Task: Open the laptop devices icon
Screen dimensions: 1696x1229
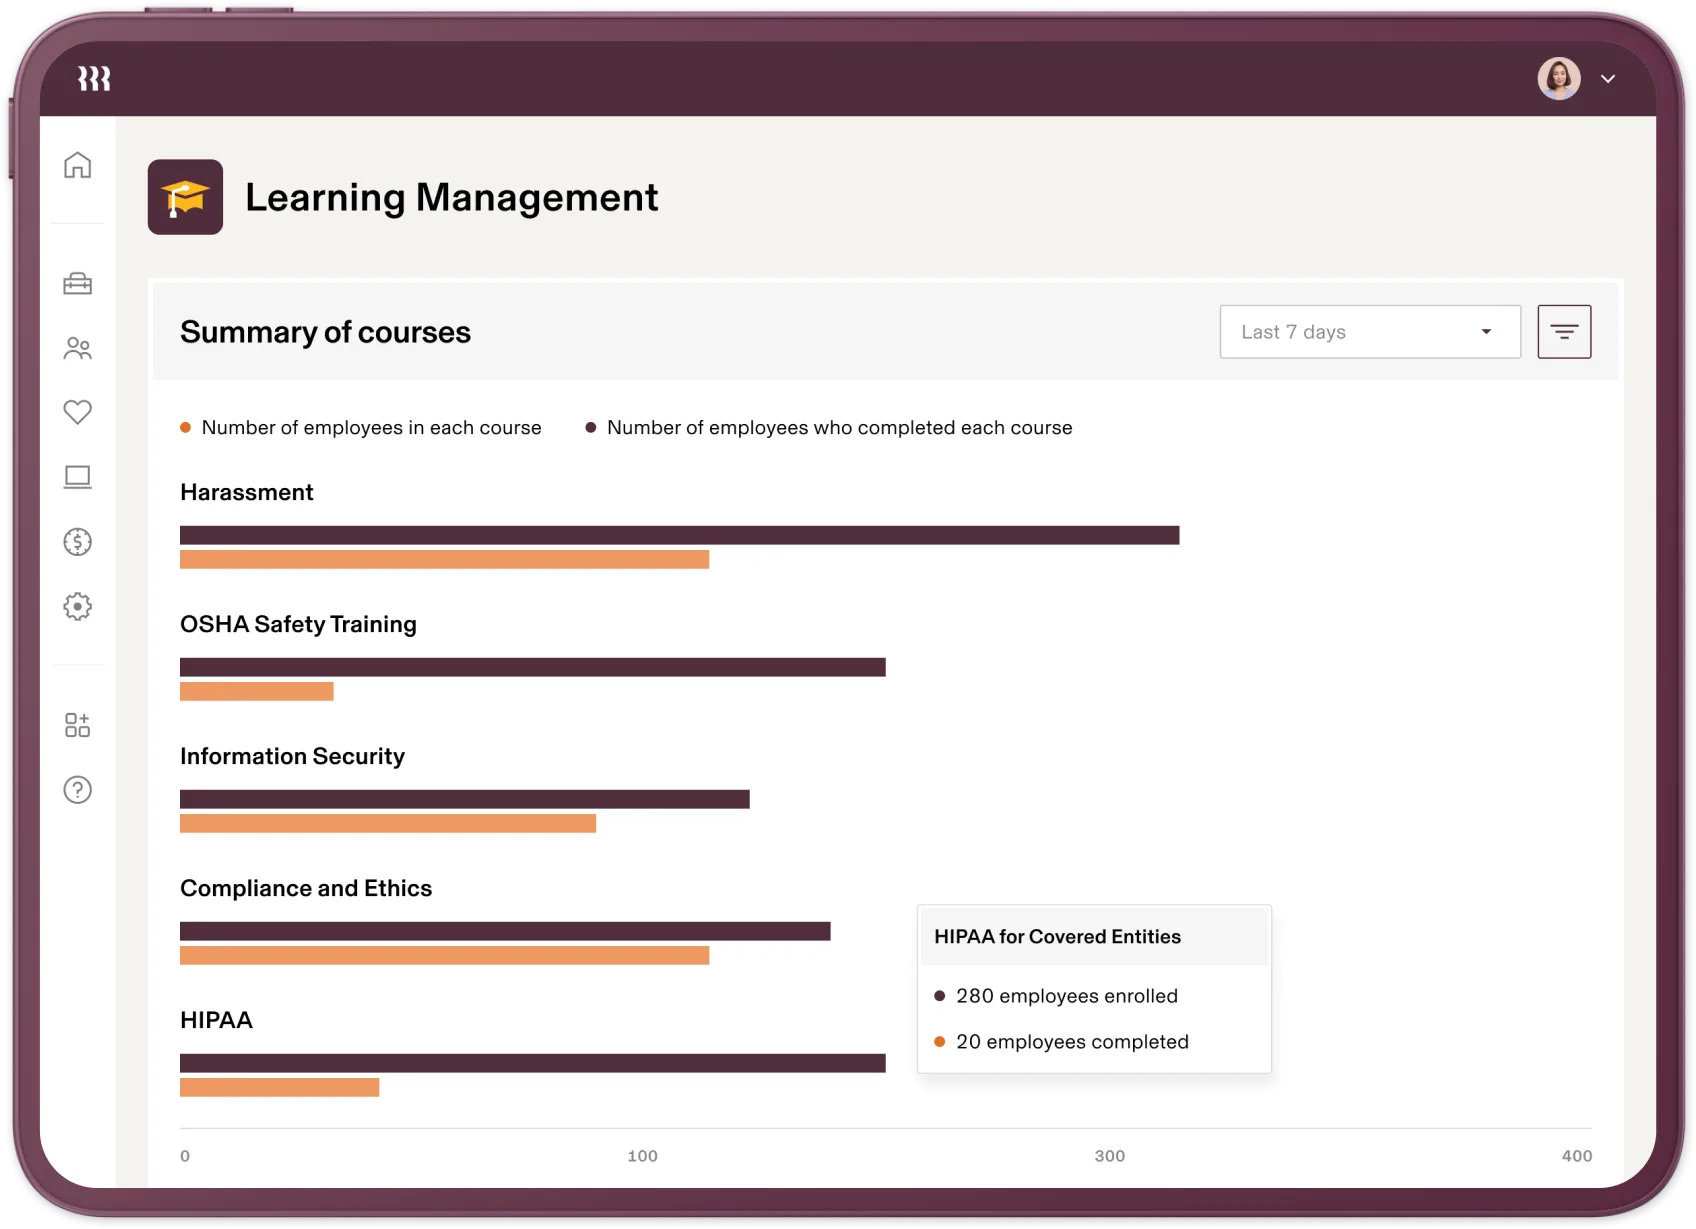Action: click(77, 477)
